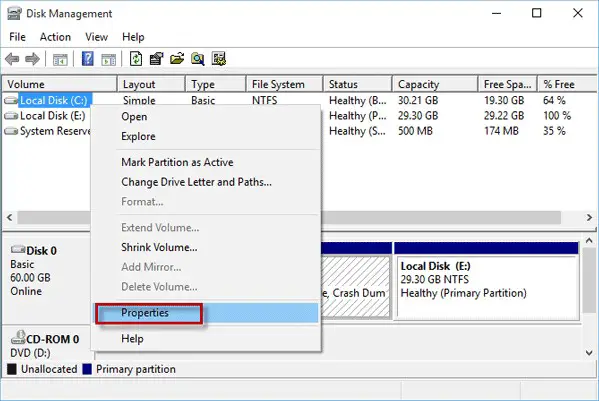Viewport: 599px width, 401px height.
Task: Select Mark Partition as Active
Action: click(x=177, y=162)
